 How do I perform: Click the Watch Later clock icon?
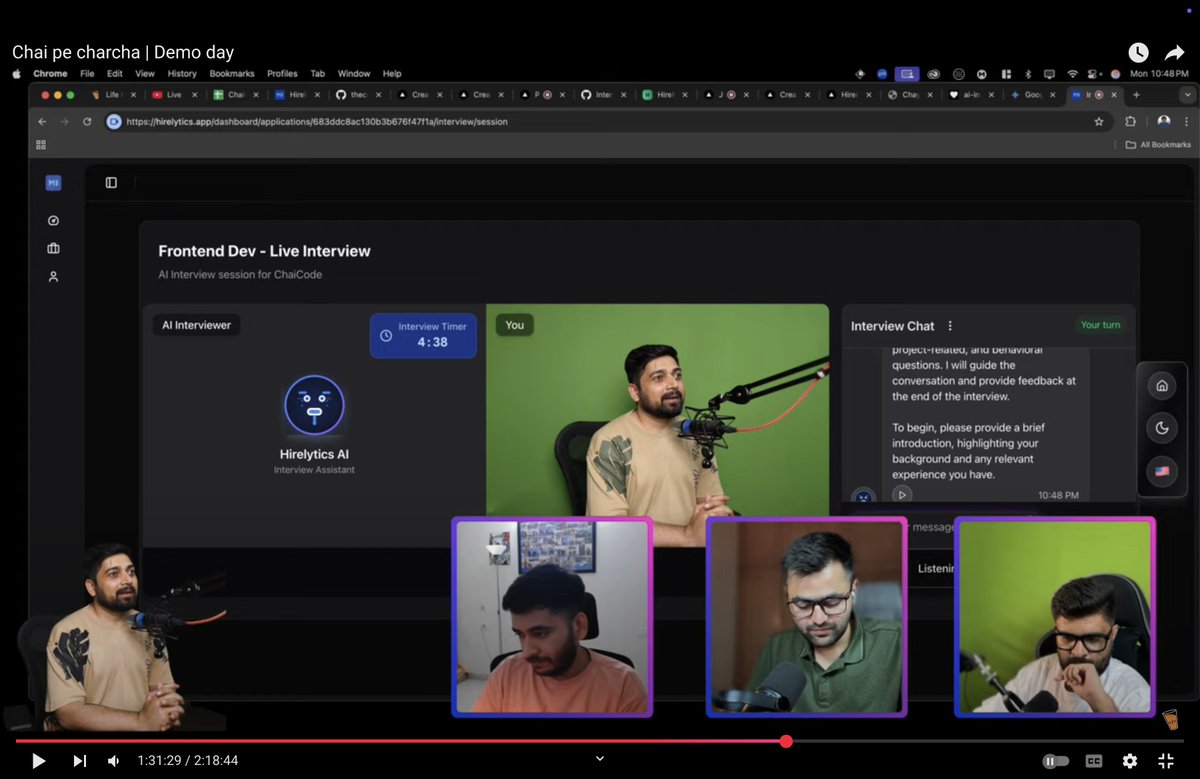coord(1138,53)
